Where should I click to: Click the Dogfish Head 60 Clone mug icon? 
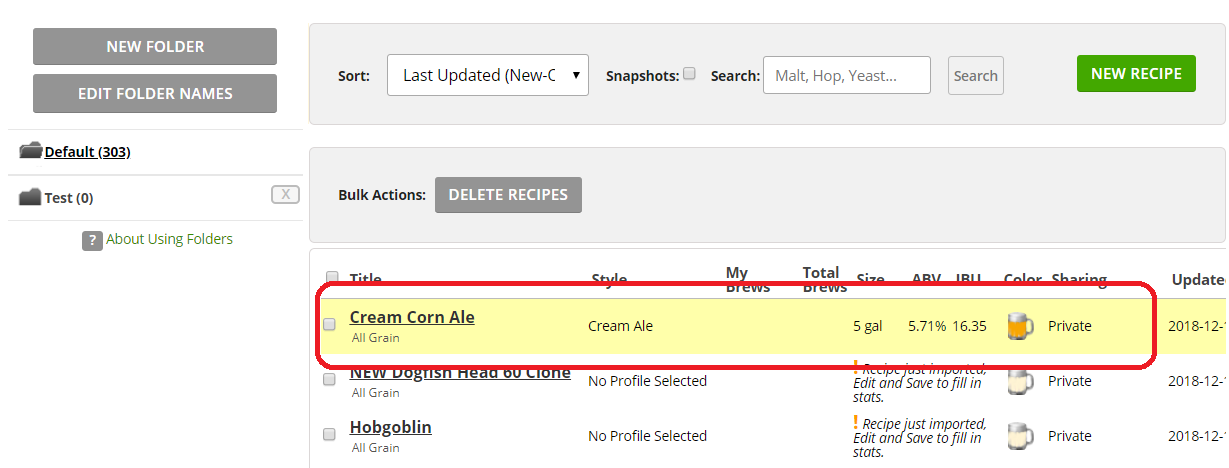1018,382
